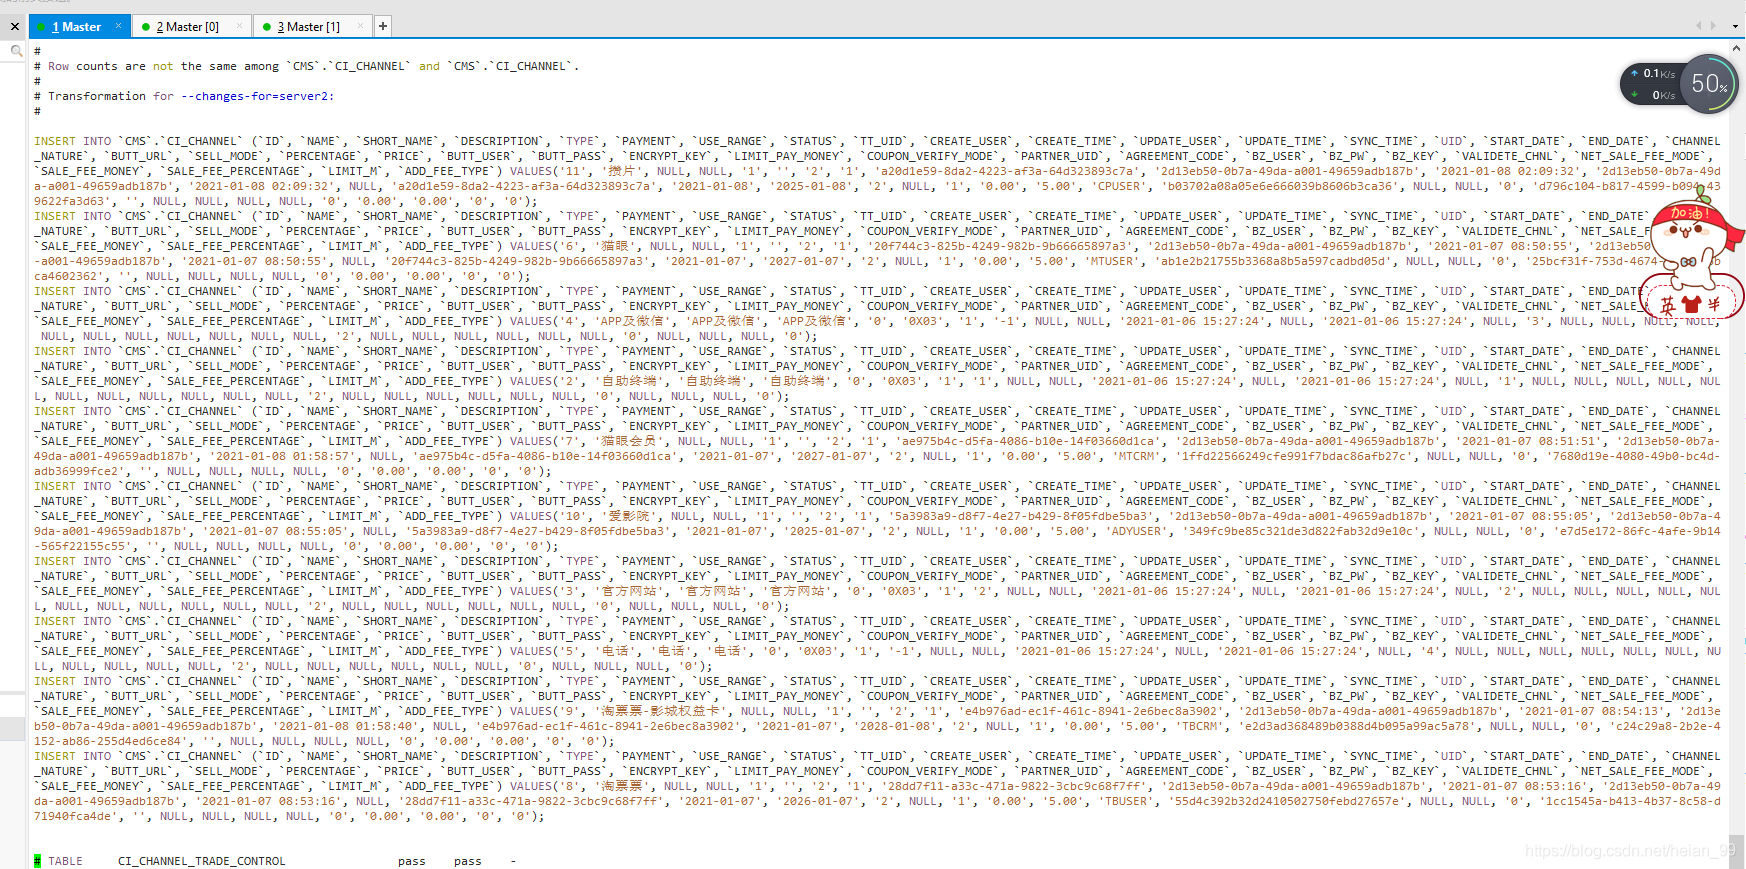This screenshot has height=869, width=1746.
Task: Click the '--changes-for=server2:' text
Action: [258, 96]
